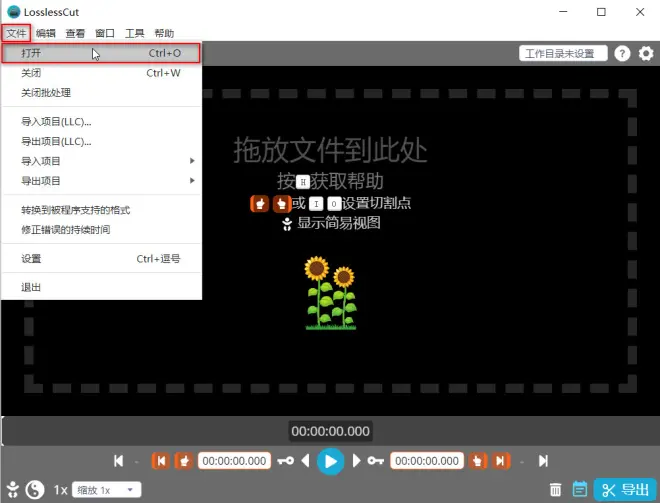
Task: Jump to segment end (orange skip-forward icon)
Action: point(500,461)
